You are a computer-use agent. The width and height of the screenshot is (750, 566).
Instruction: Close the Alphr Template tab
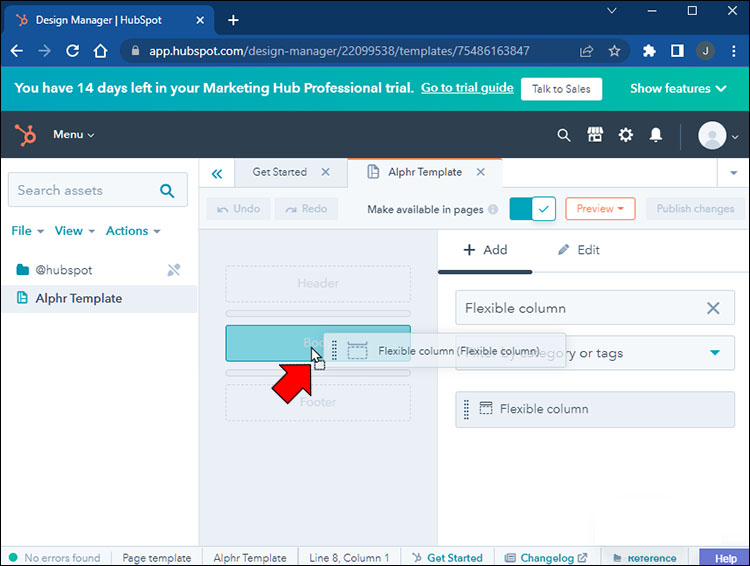[481, 172]
